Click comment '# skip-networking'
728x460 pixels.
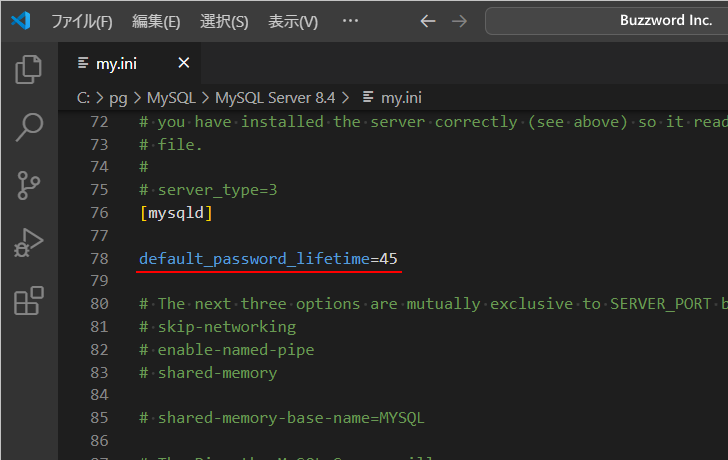[218, 327]
